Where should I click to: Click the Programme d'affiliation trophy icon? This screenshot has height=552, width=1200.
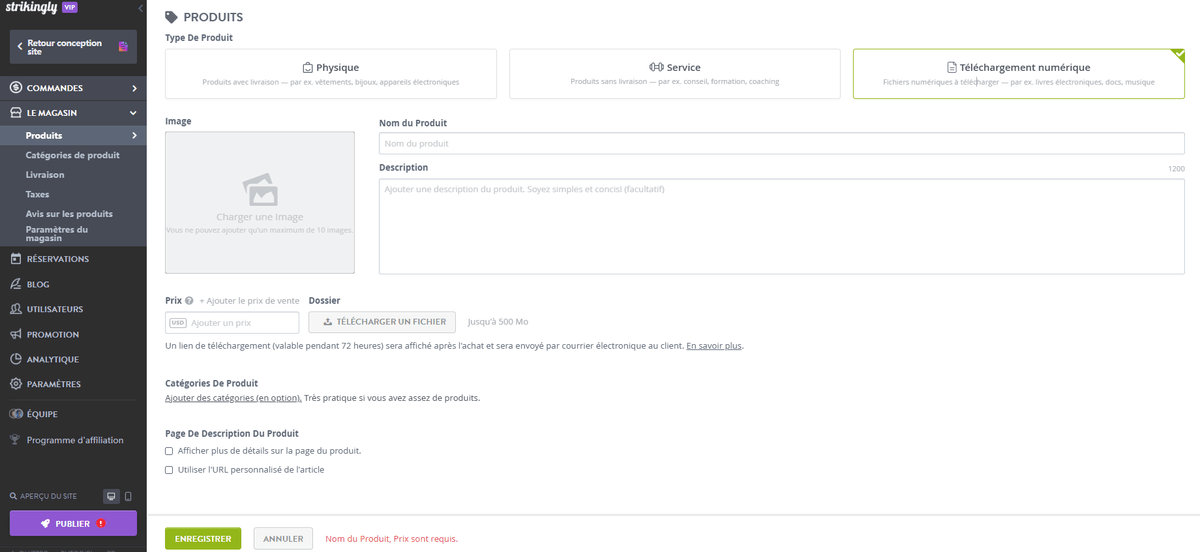pos(16,440)
